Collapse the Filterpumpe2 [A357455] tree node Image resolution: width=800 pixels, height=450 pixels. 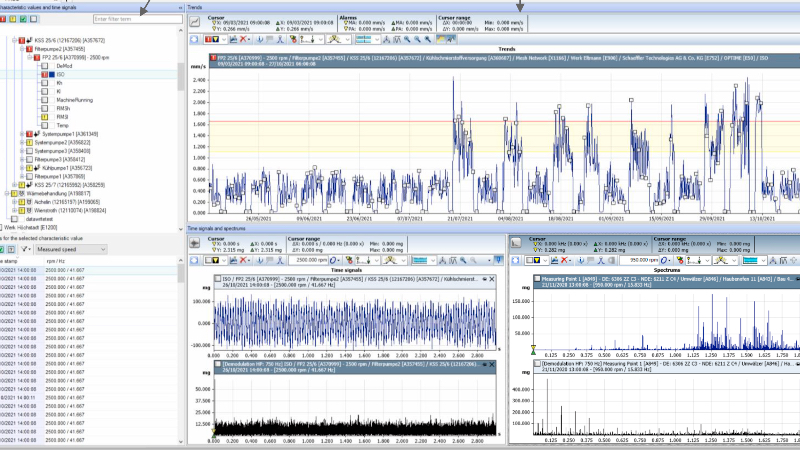point(21,47)
